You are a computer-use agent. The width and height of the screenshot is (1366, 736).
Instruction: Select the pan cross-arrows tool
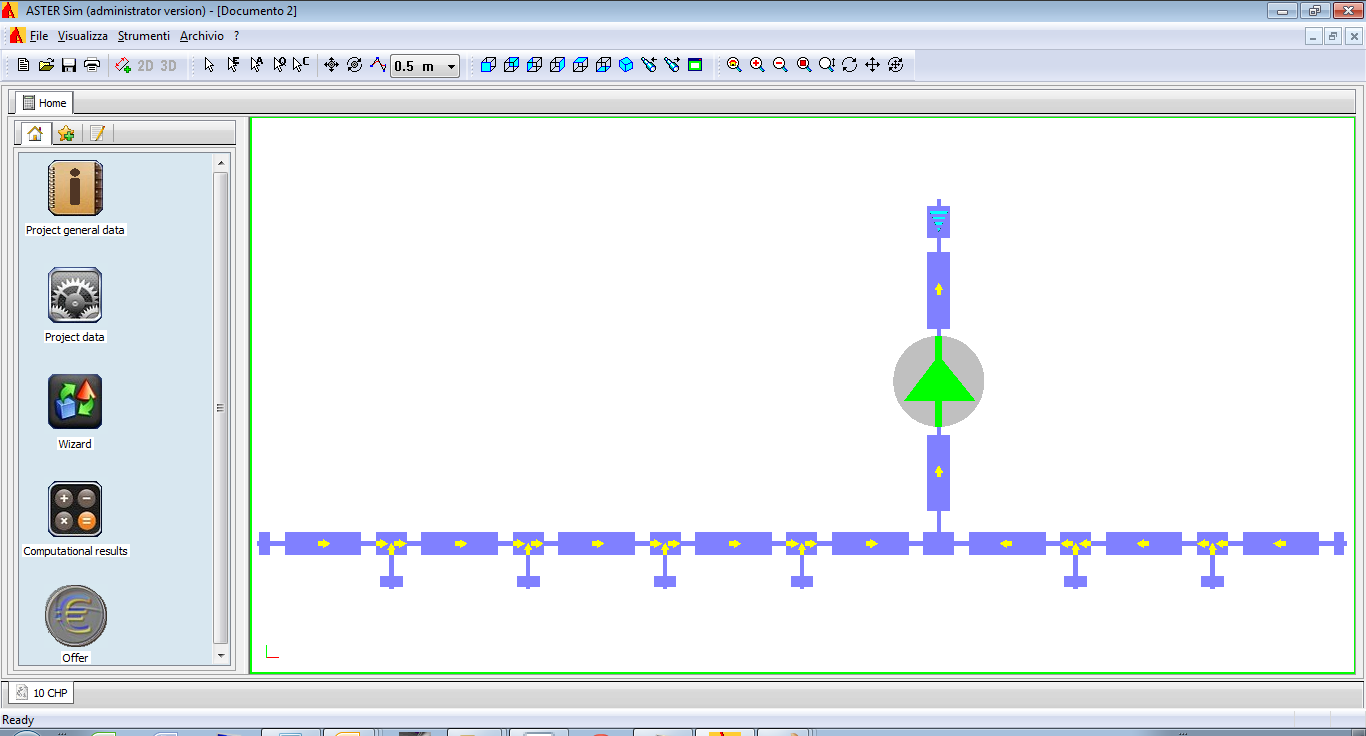[872, 65]
